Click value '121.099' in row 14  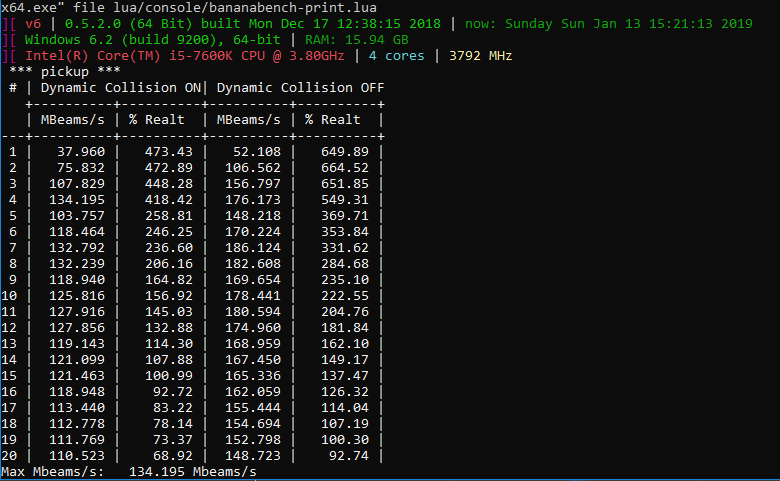click(x=77, y=360)
